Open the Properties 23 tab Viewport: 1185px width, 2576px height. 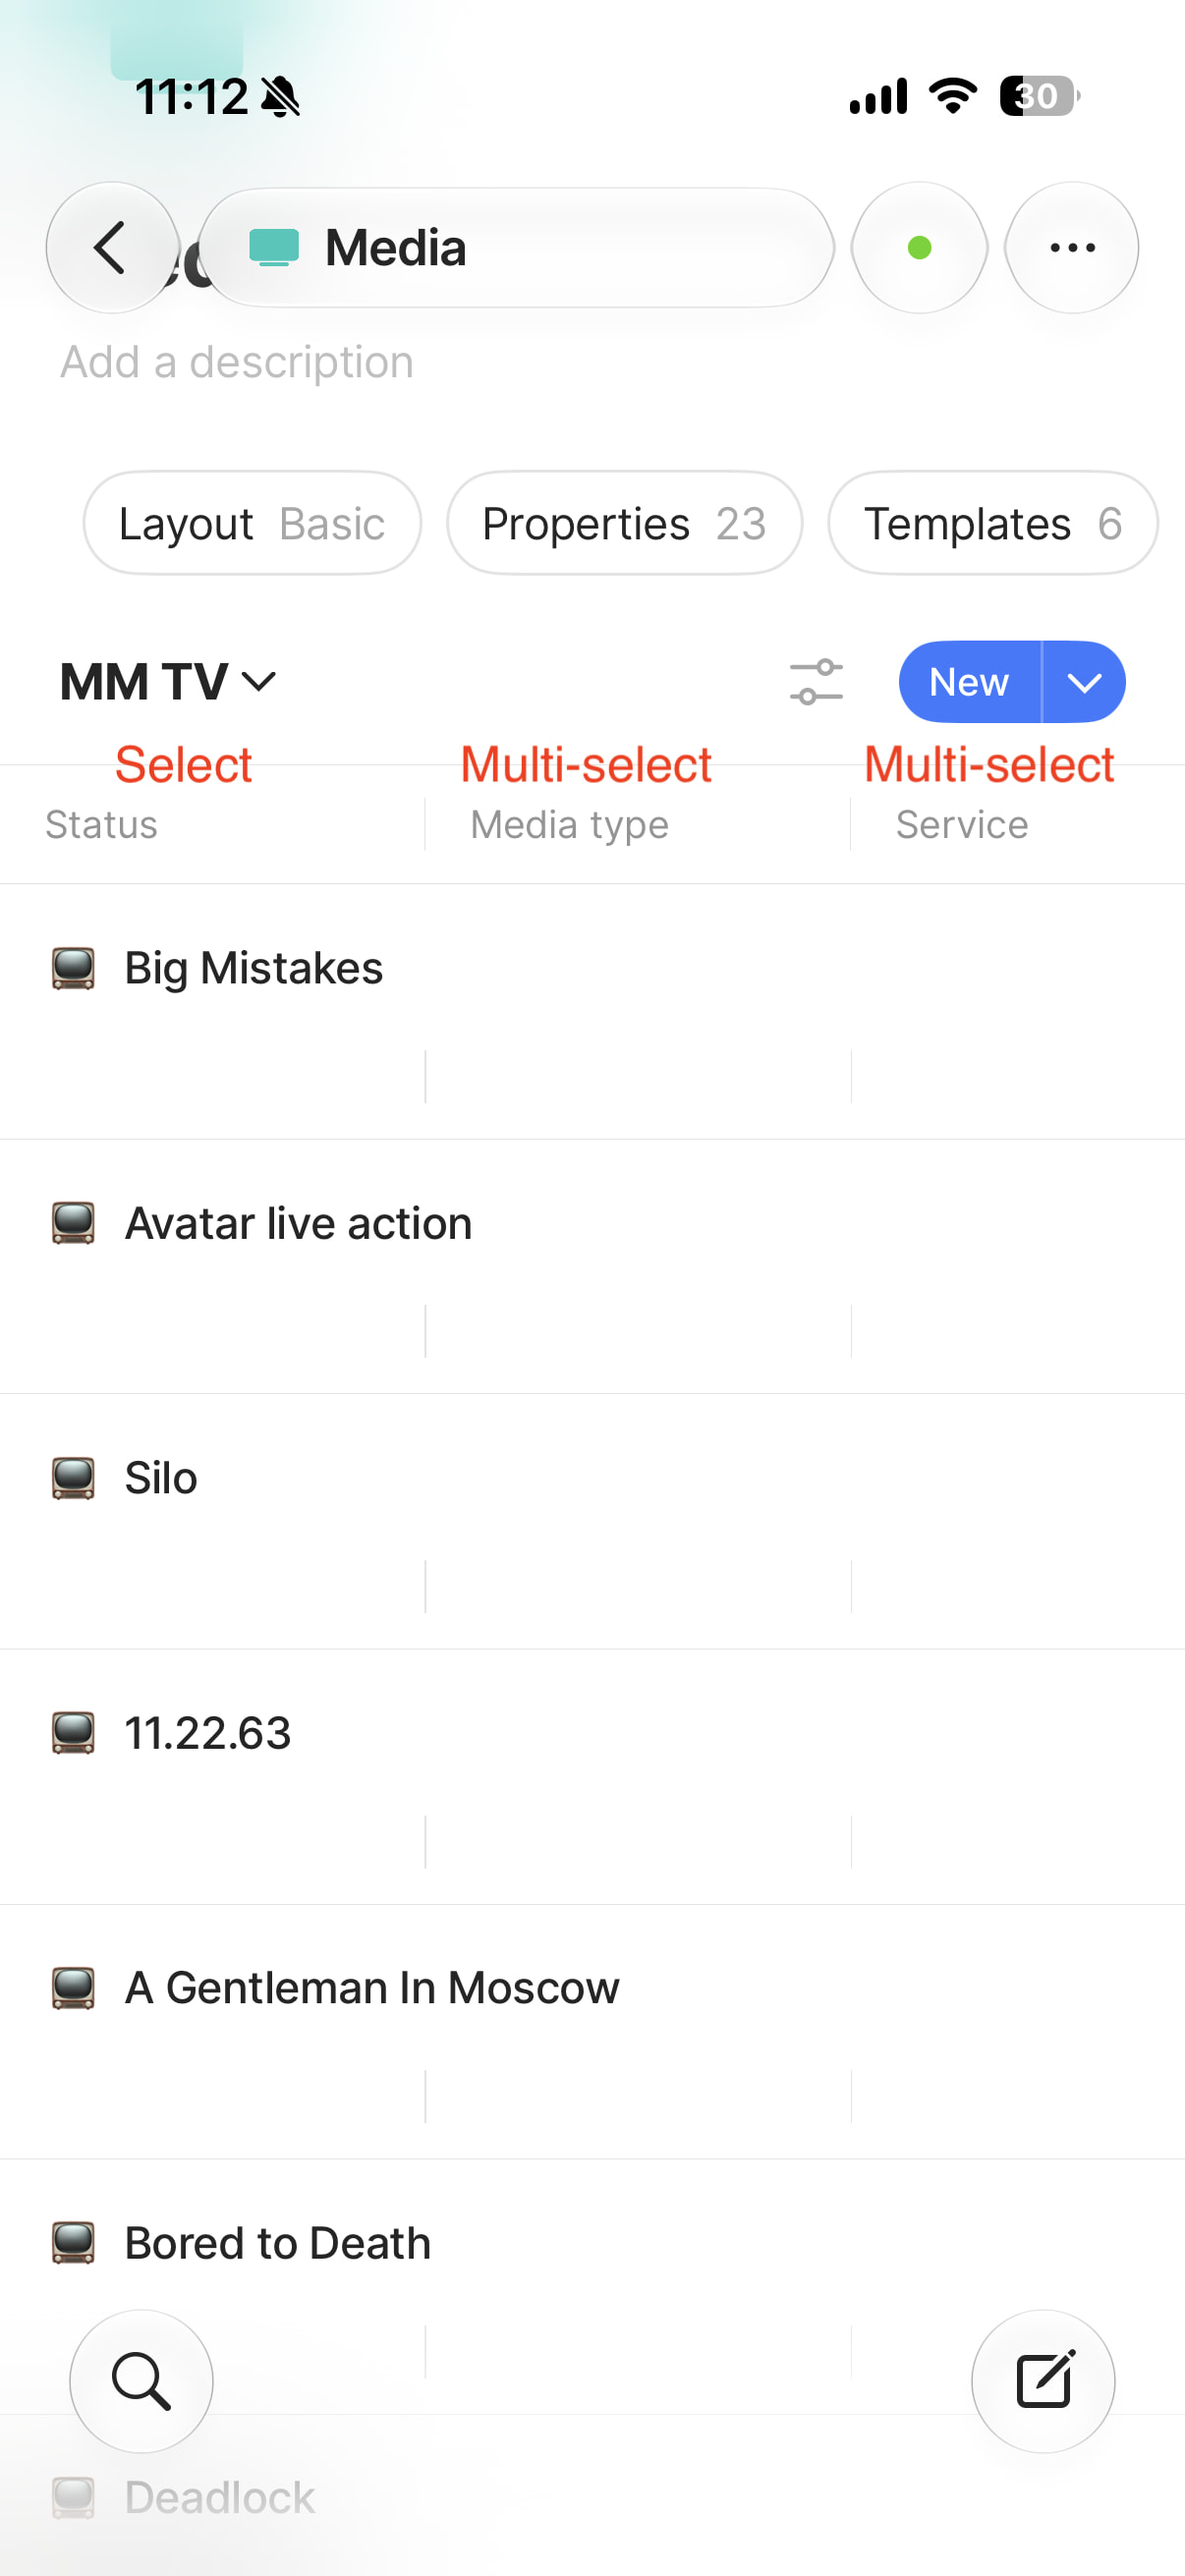click(x=624, y=523)
